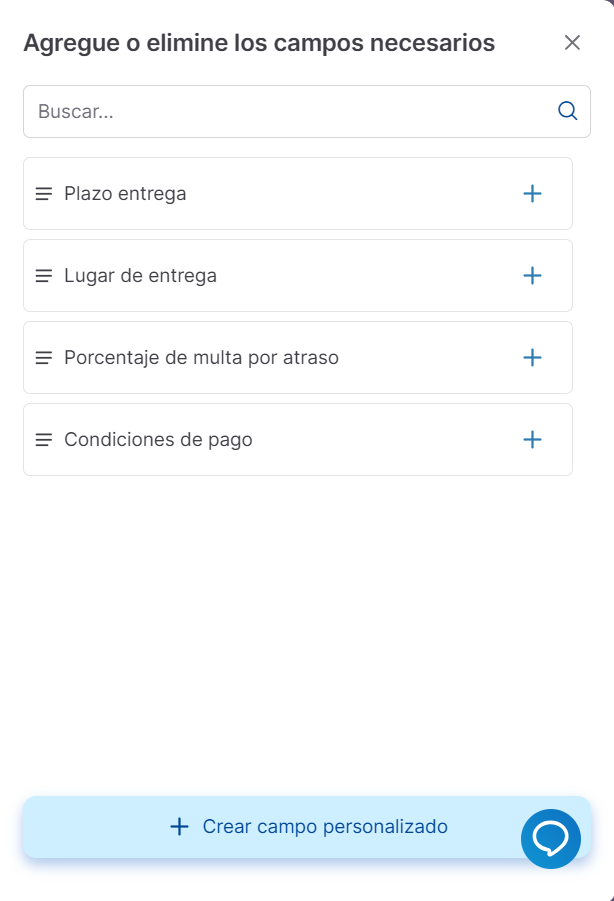Add the "Lugar de entrega" field using plus
Image resolution: width=614 pixels, height=901 pixels.
click(x=532, y=275)
